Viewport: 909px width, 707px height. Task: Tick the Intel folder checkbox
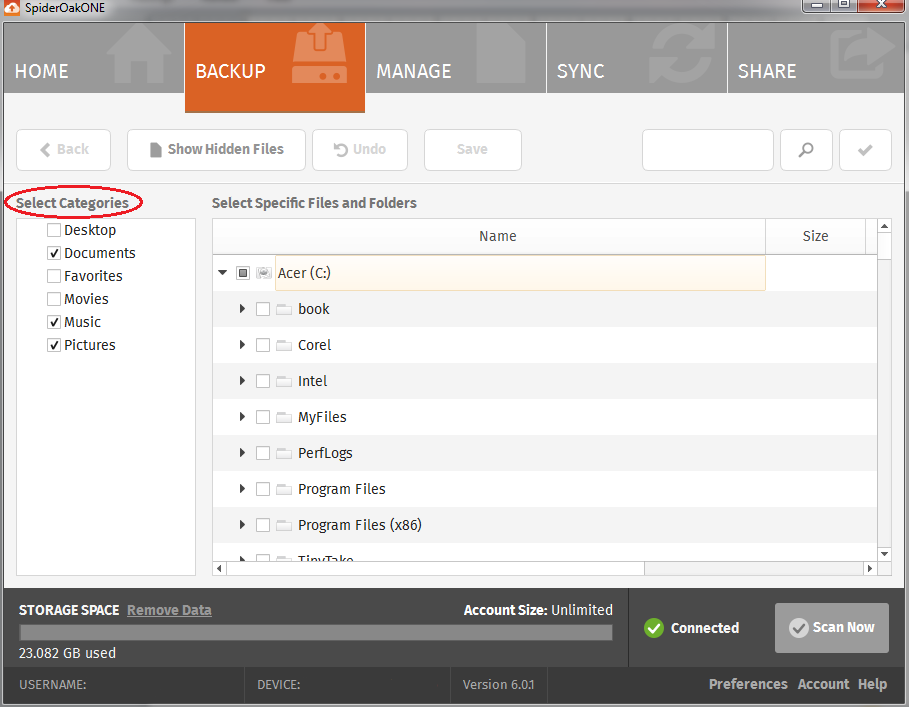[263, 381]
